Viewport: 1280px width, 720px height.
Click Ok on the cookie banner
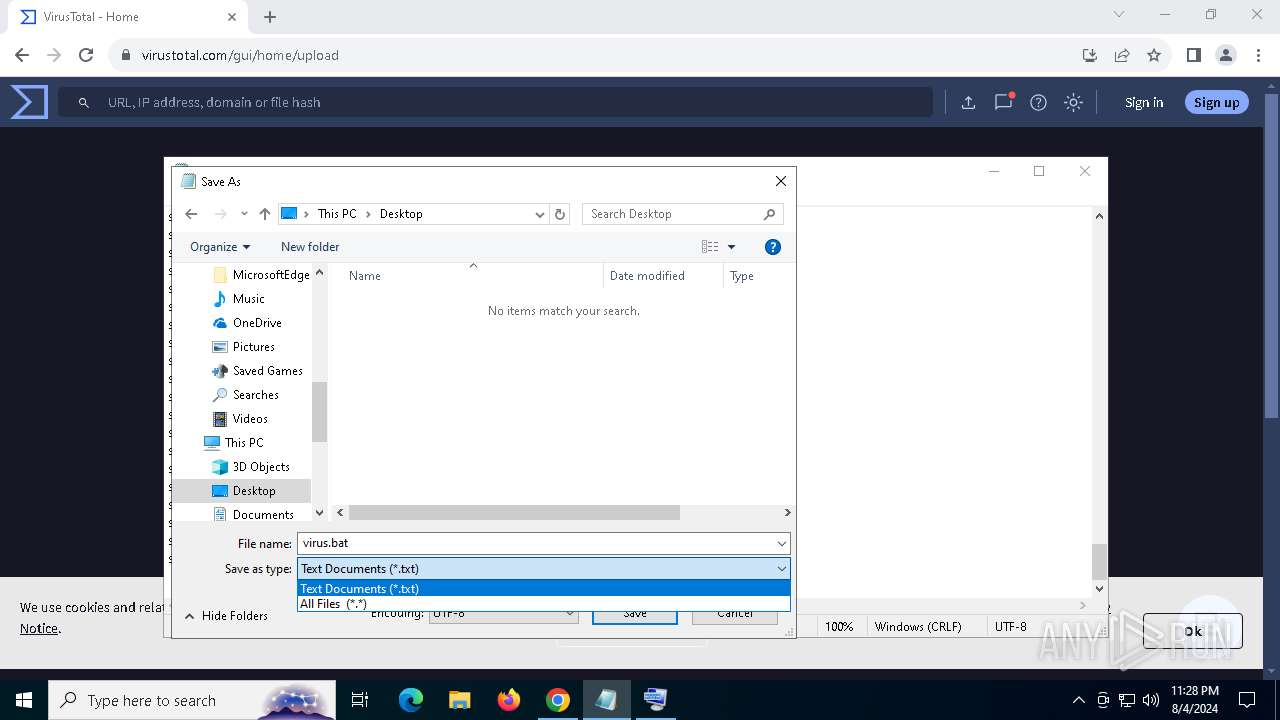tap(1193, 631)
